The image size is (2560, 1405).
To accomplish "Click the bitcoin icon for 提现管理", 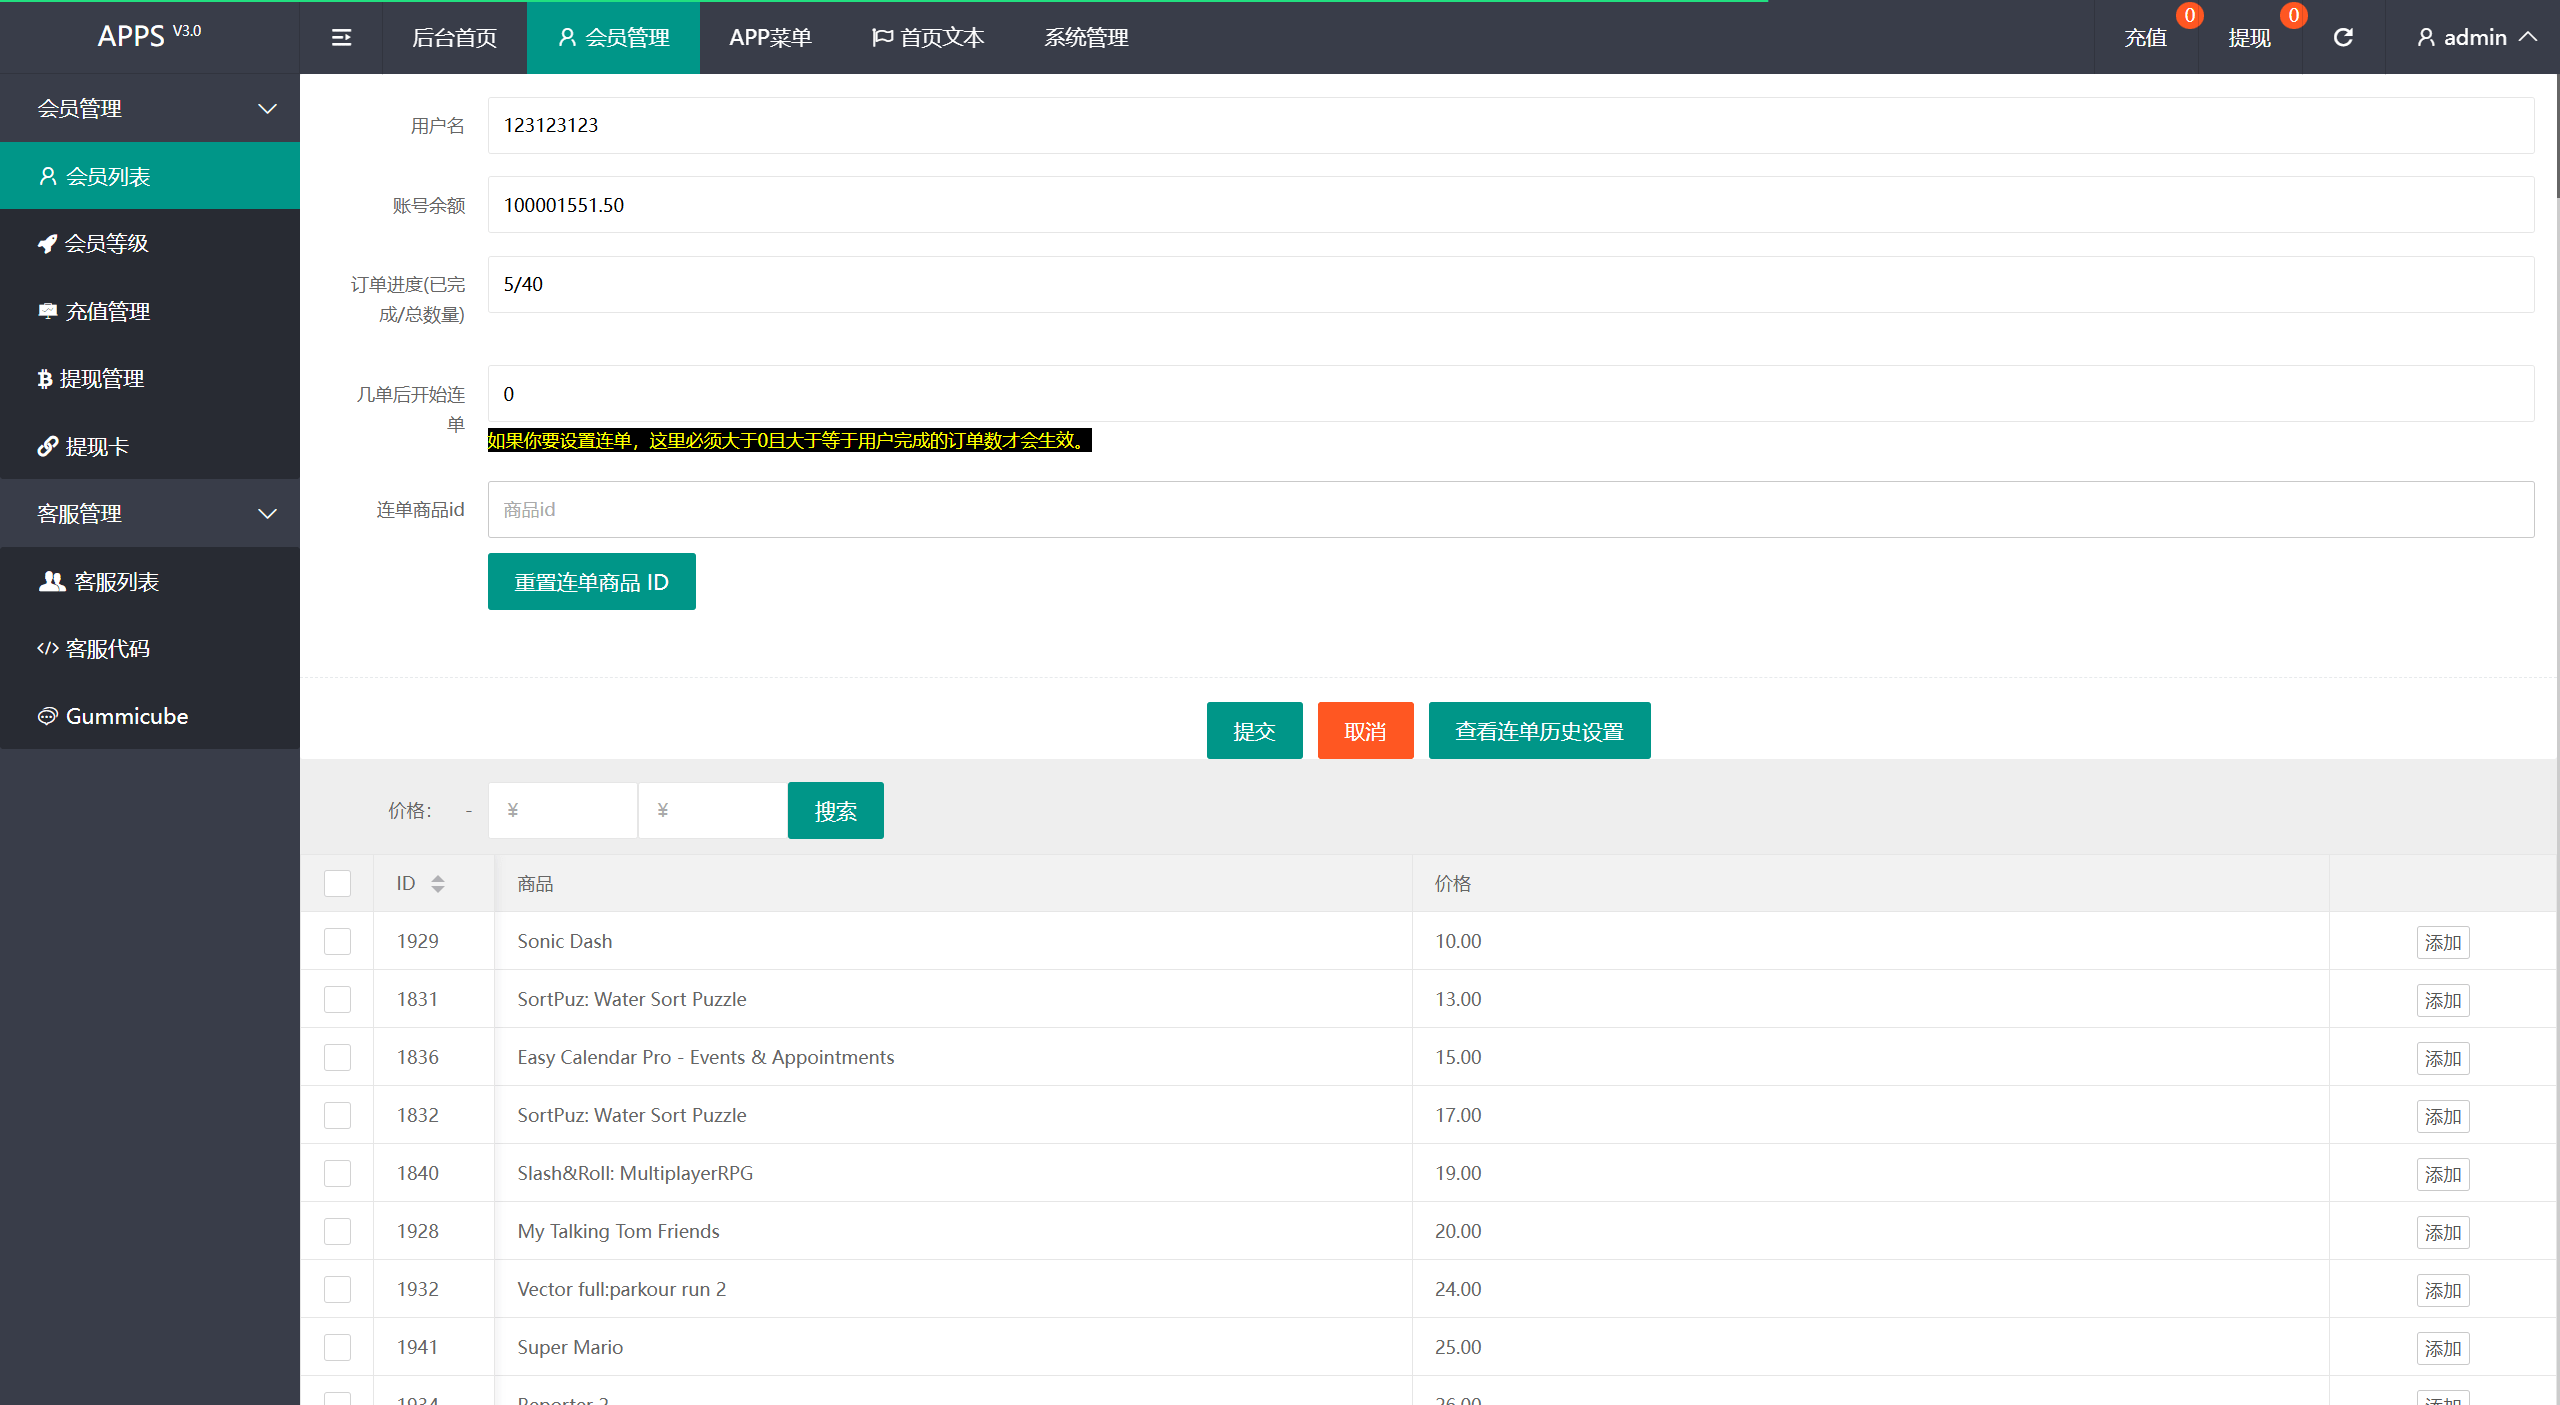I will tap(45, 379).
